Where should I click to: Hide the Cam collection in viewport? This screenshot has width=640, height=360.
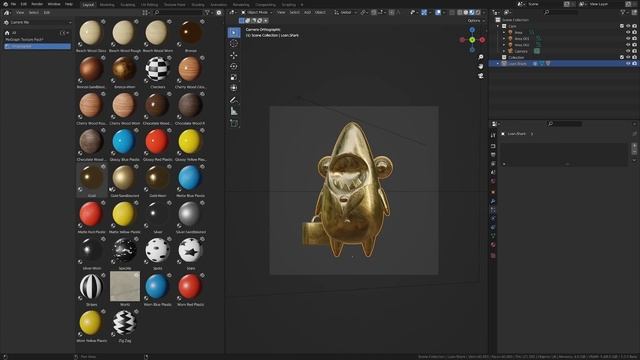pos(628,26)
